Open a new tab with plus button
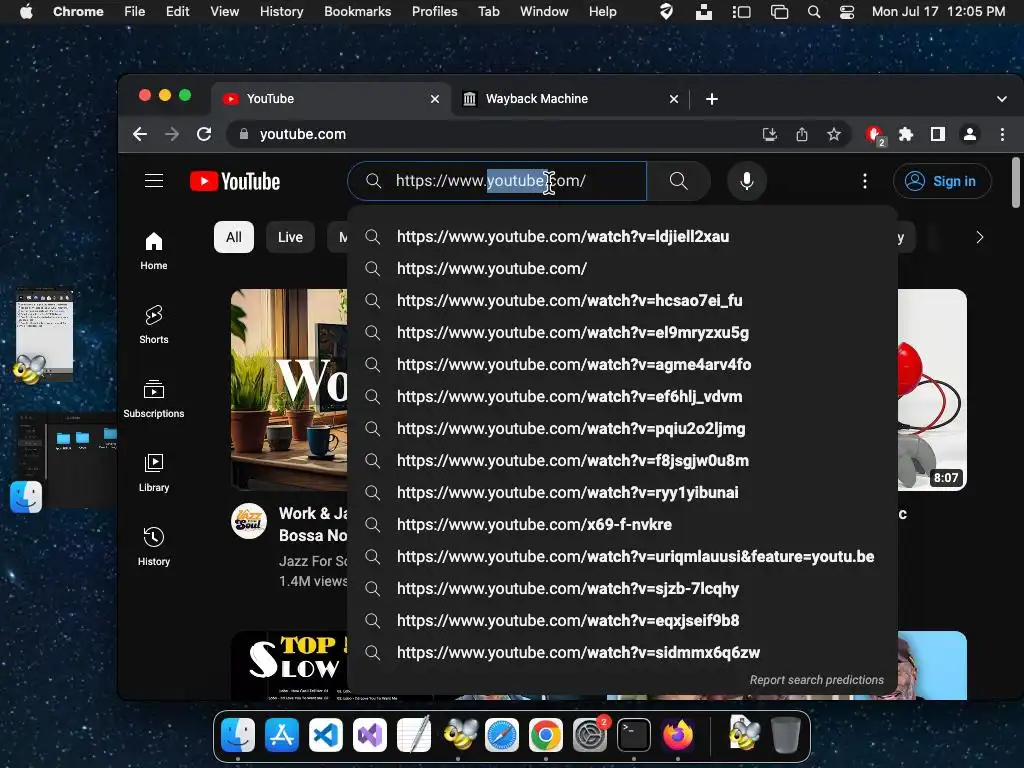 tap(712, 99)
